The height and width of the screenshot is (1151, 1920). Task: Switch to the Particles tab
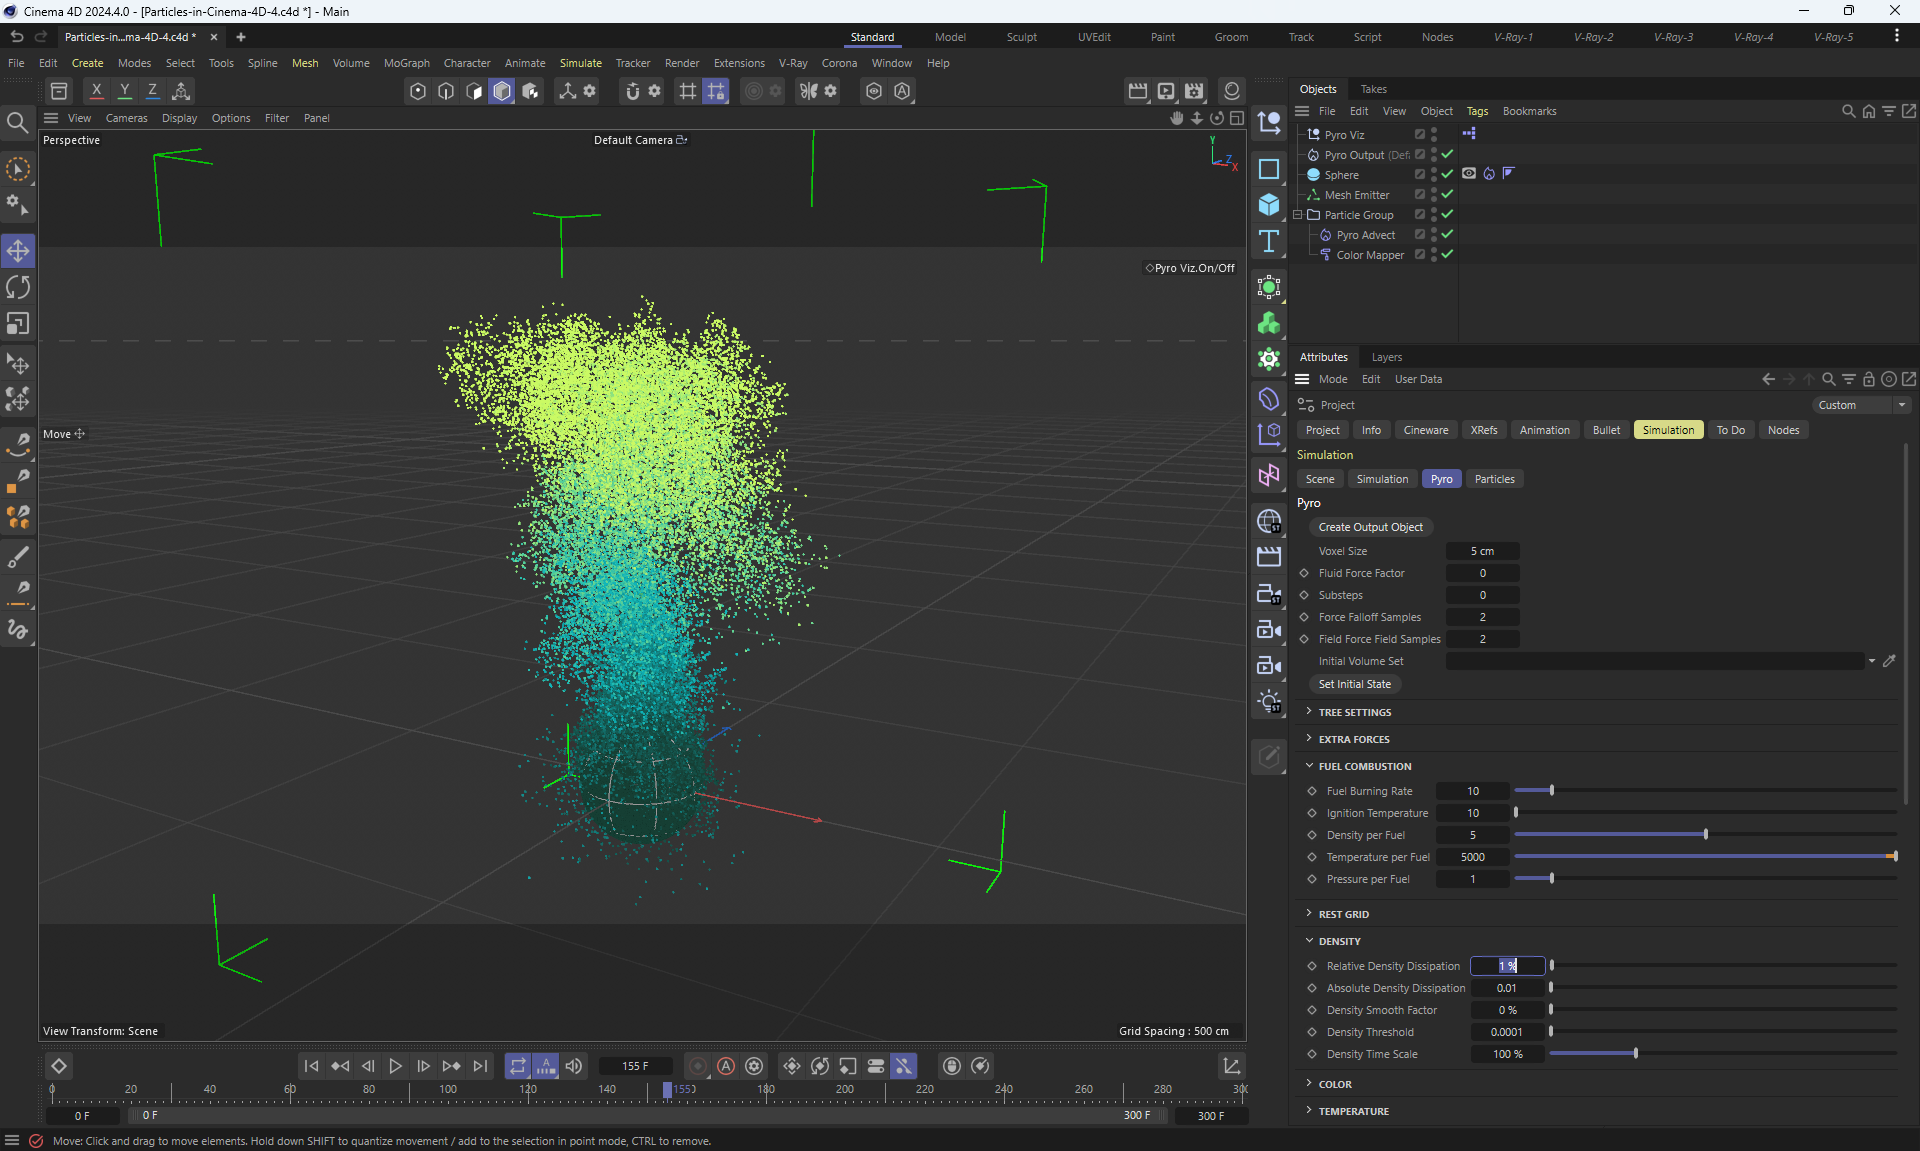click(x=1494, y=479)
